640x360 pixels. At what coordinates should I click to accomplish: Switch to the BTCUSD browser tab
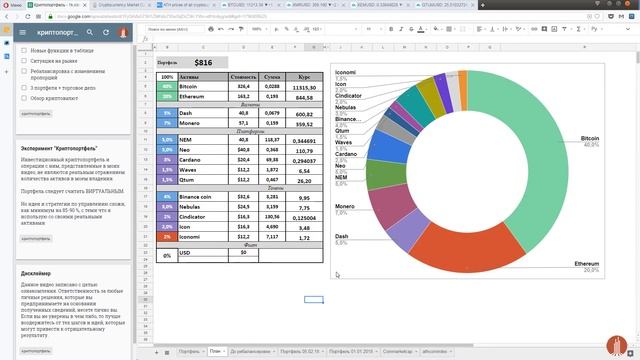[x=250, y=5]
